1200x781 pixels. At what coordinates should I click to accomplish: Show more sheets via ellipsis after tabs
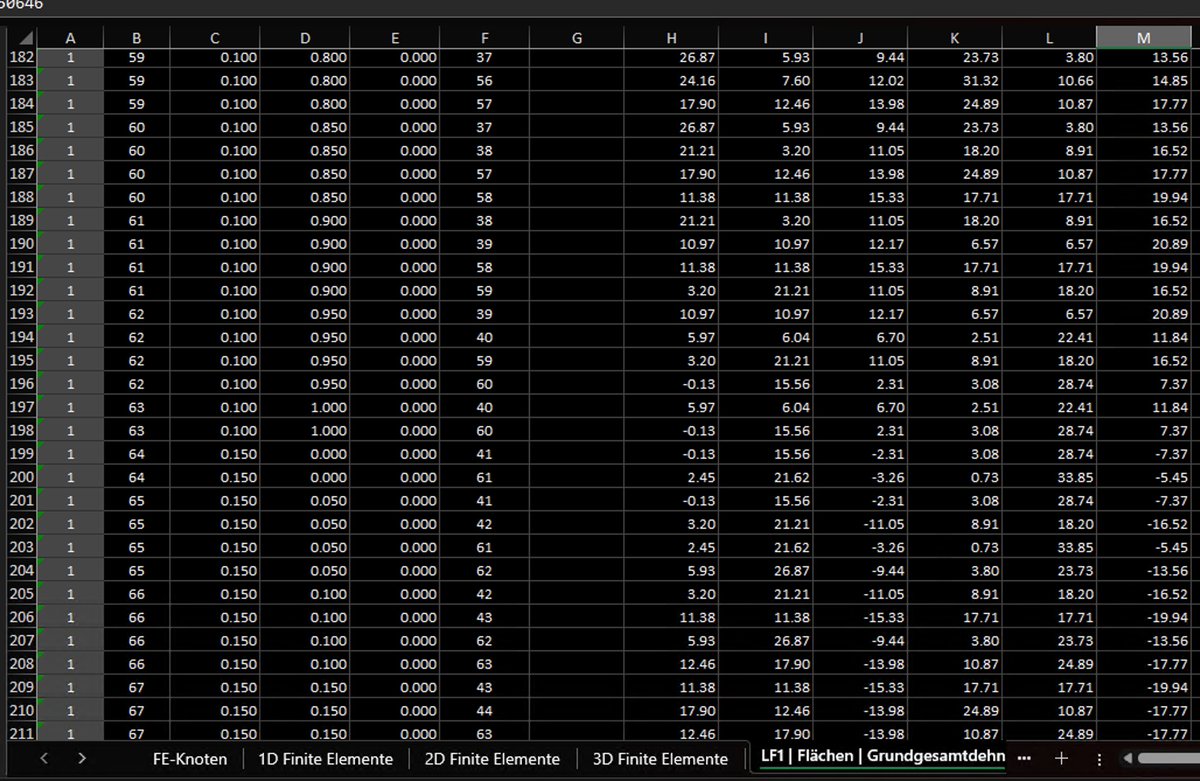[1024, 757]
